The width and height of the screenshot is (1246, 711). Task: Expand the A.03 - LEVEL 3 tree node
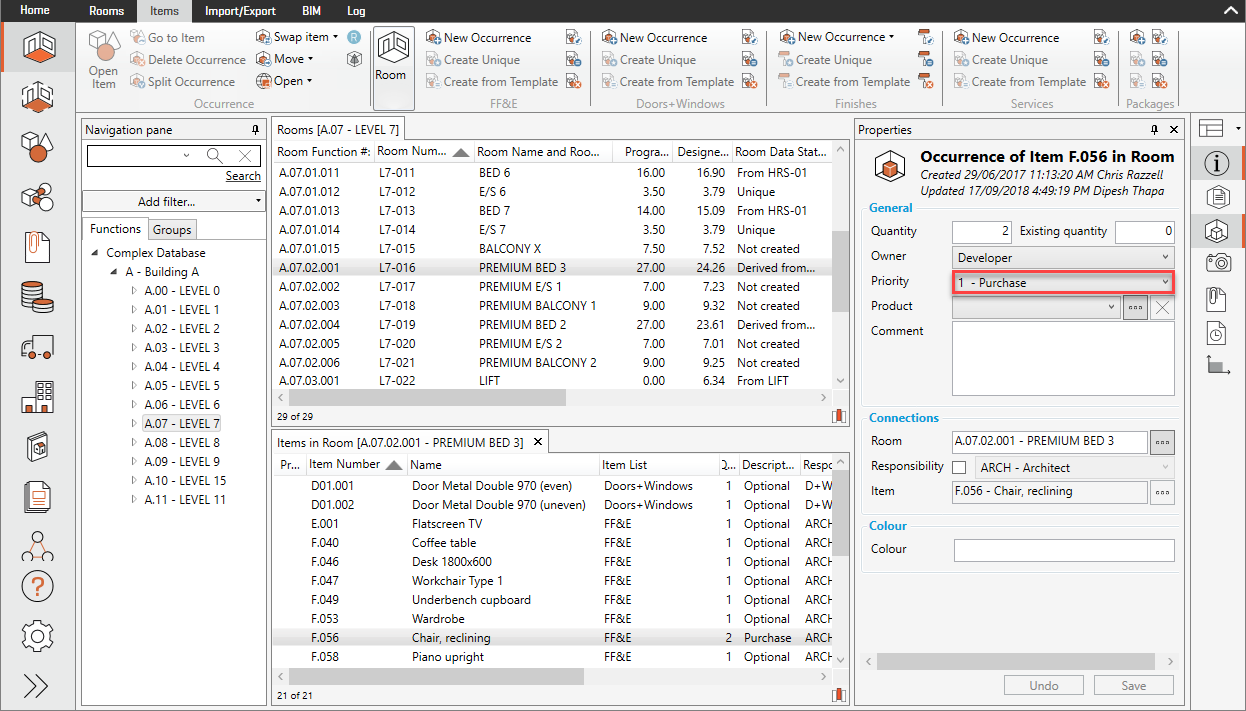point(135,348)
